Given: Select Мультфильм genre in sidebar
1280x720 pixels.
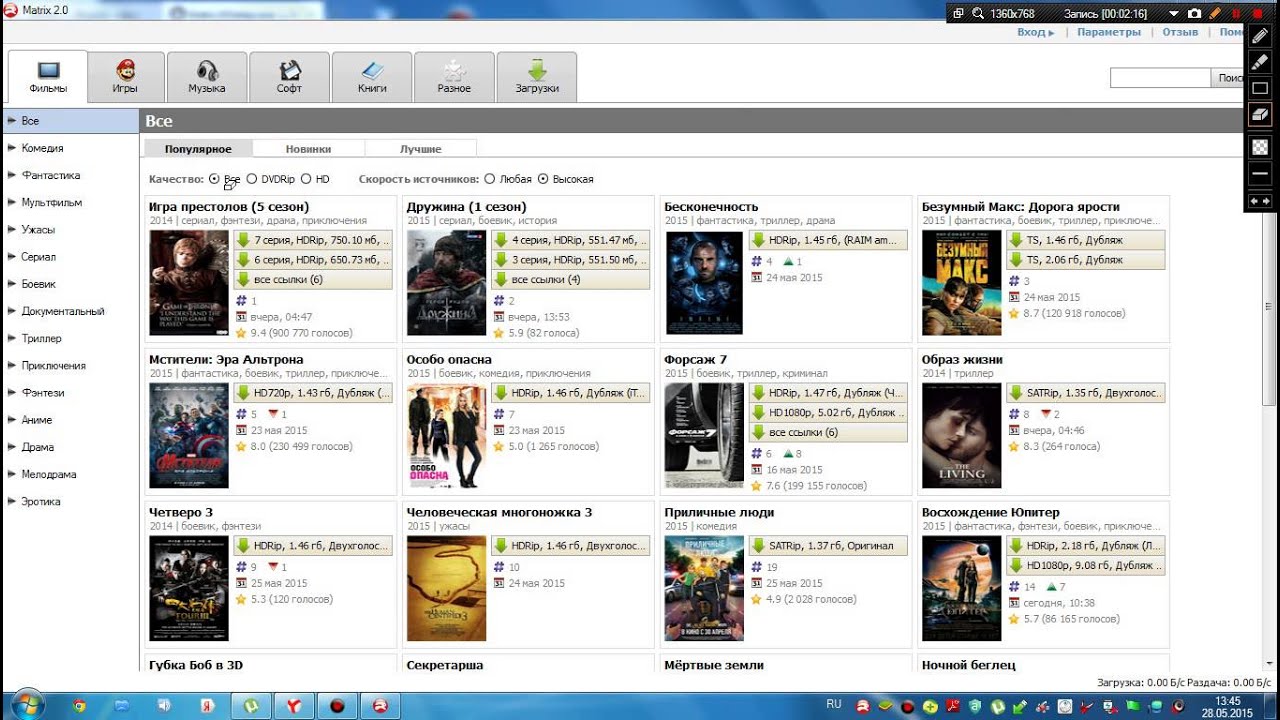Looking at the screenshot, I should click(69, 202).
